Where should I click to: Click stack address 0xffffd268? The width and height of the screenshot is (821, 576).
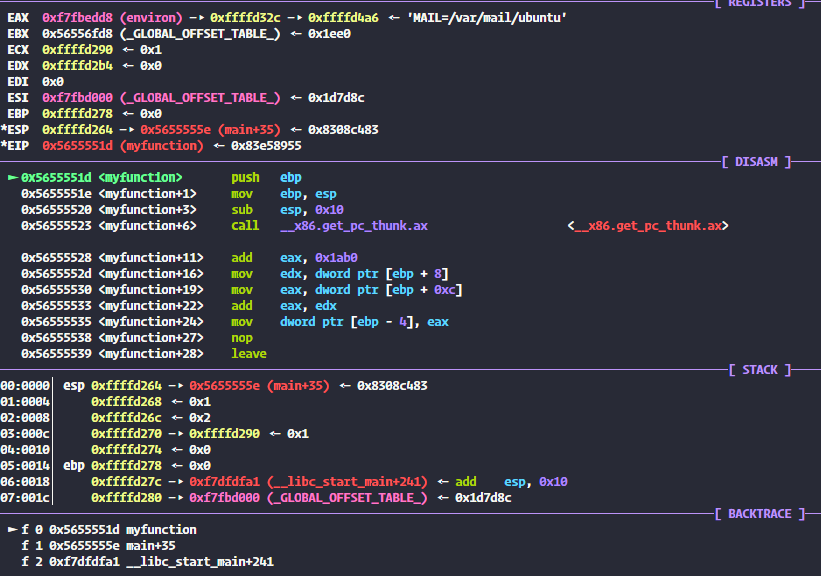(126, 402)
